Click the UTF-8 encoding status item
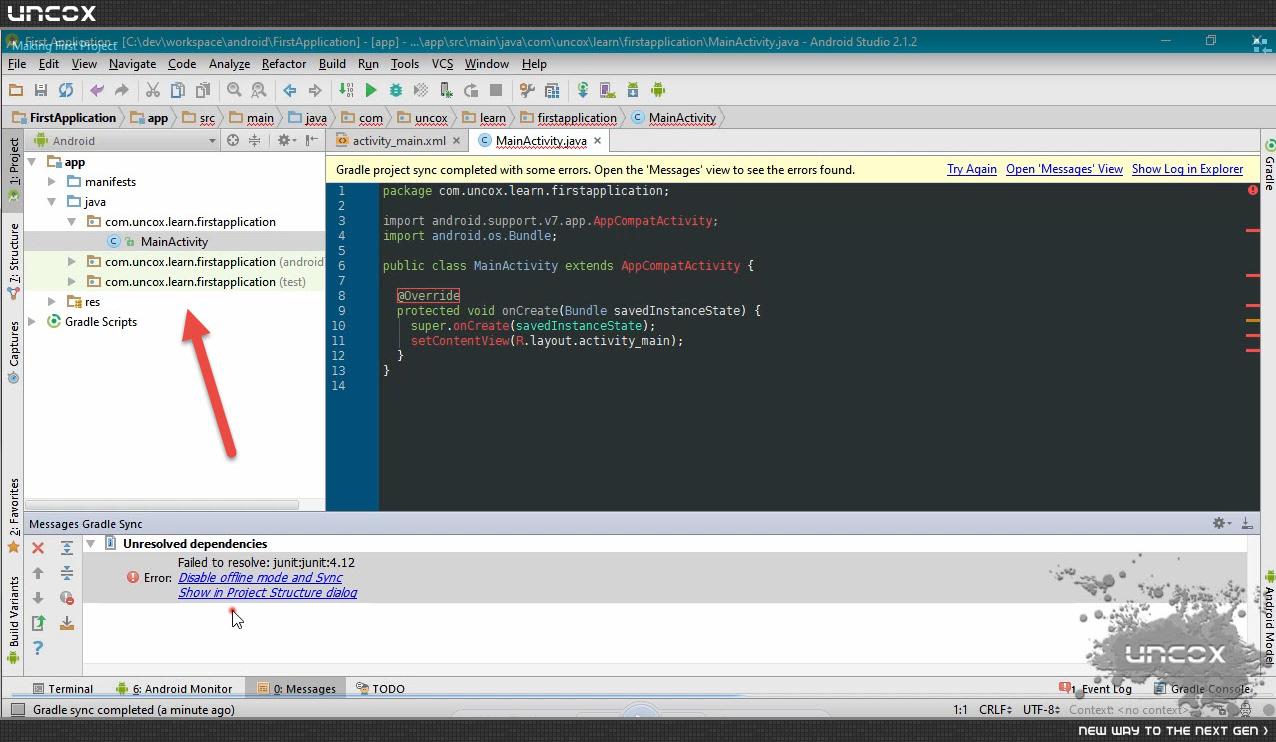Screen dimensions: 1276x742 pos(1041,710)
